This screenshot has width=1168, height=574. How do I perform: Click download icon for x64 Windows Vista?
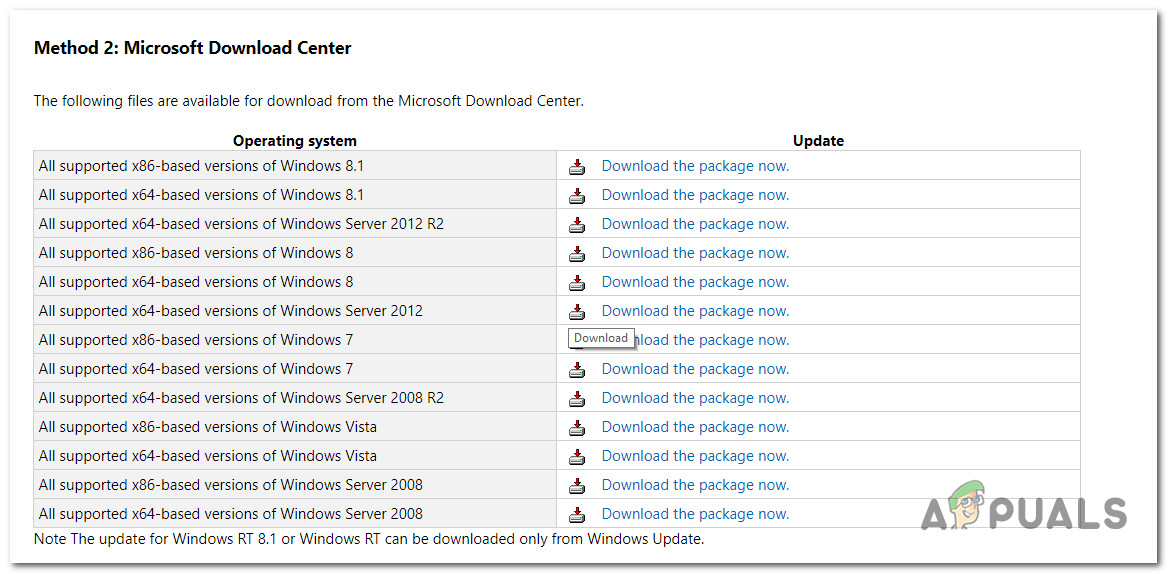(577, 457)
